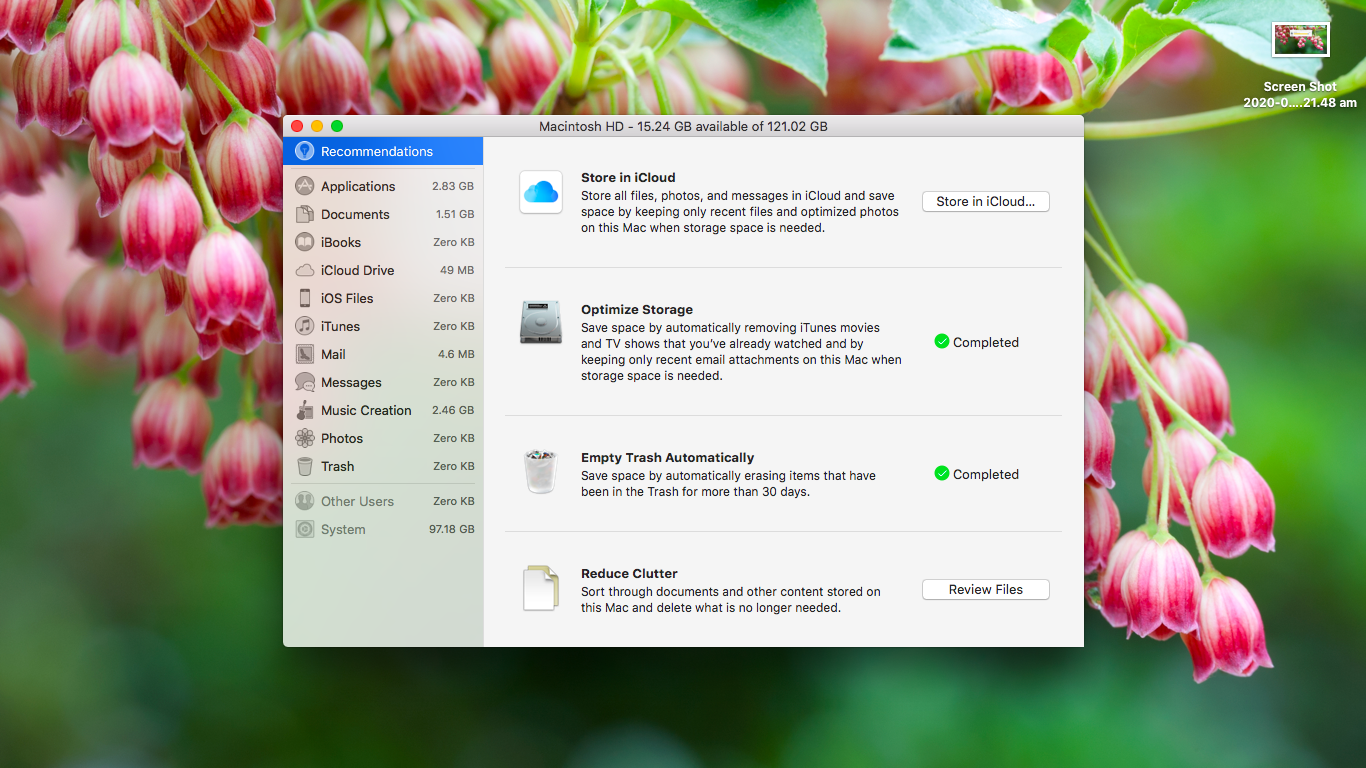Click the documents icon for Reduce Clutter
The height and width of the screenshot is (768, 1366).
pyautogui.click(x=540, y=588)
